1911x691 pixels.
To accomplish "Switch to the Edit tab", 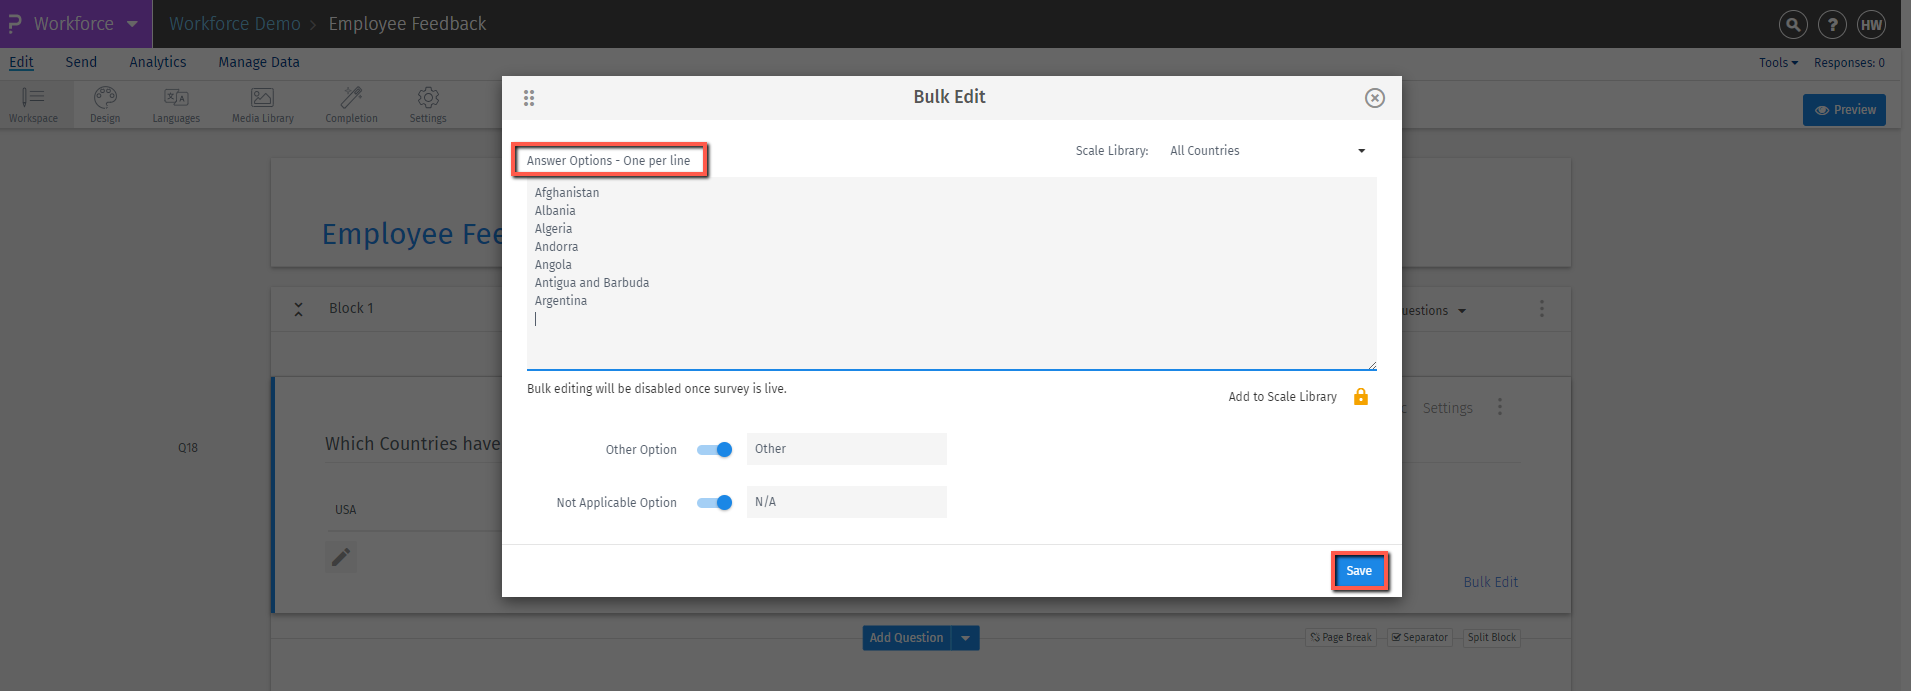I will click(21, 62).
